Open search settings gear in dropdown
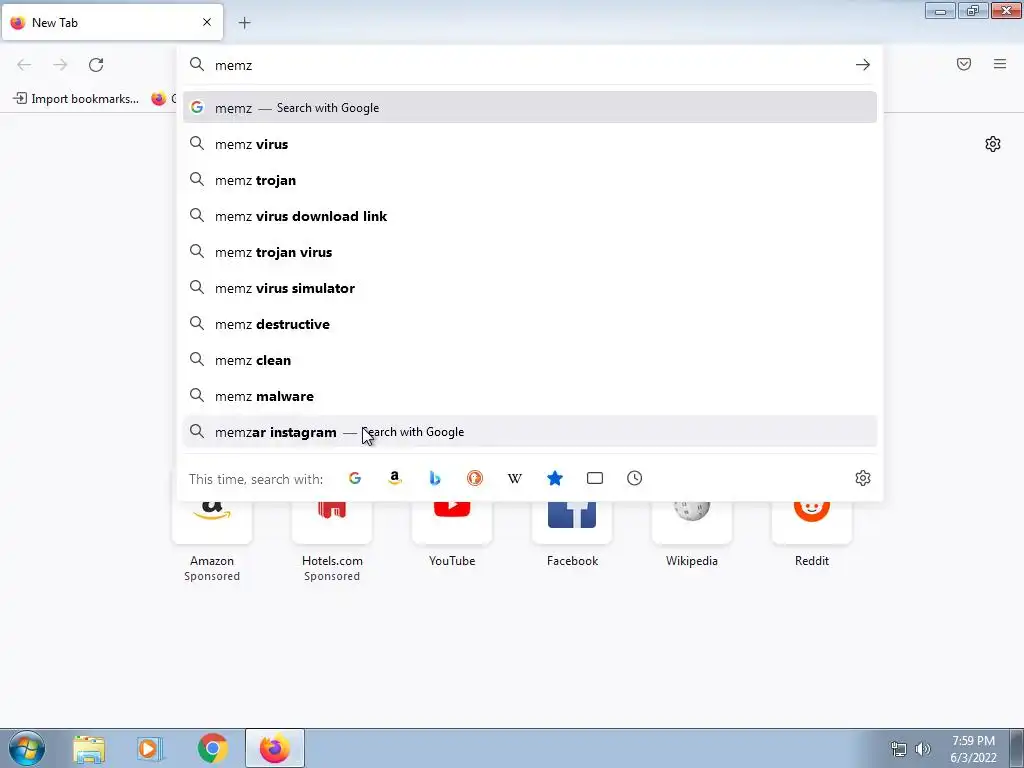This screenshot has height=768, width=1024. [863, 478]
